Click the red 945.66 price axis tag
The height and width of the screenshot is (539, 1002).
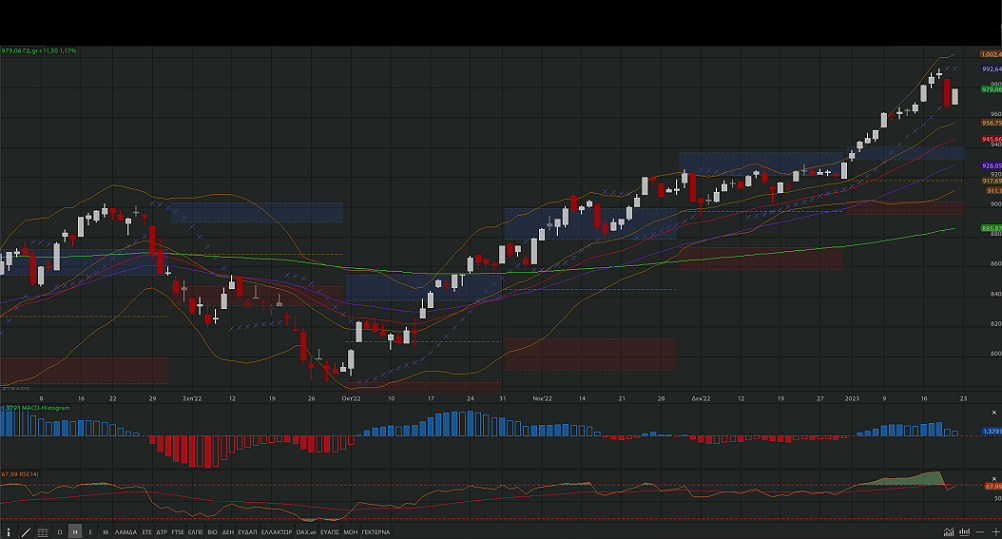click(x=991, y=139)
